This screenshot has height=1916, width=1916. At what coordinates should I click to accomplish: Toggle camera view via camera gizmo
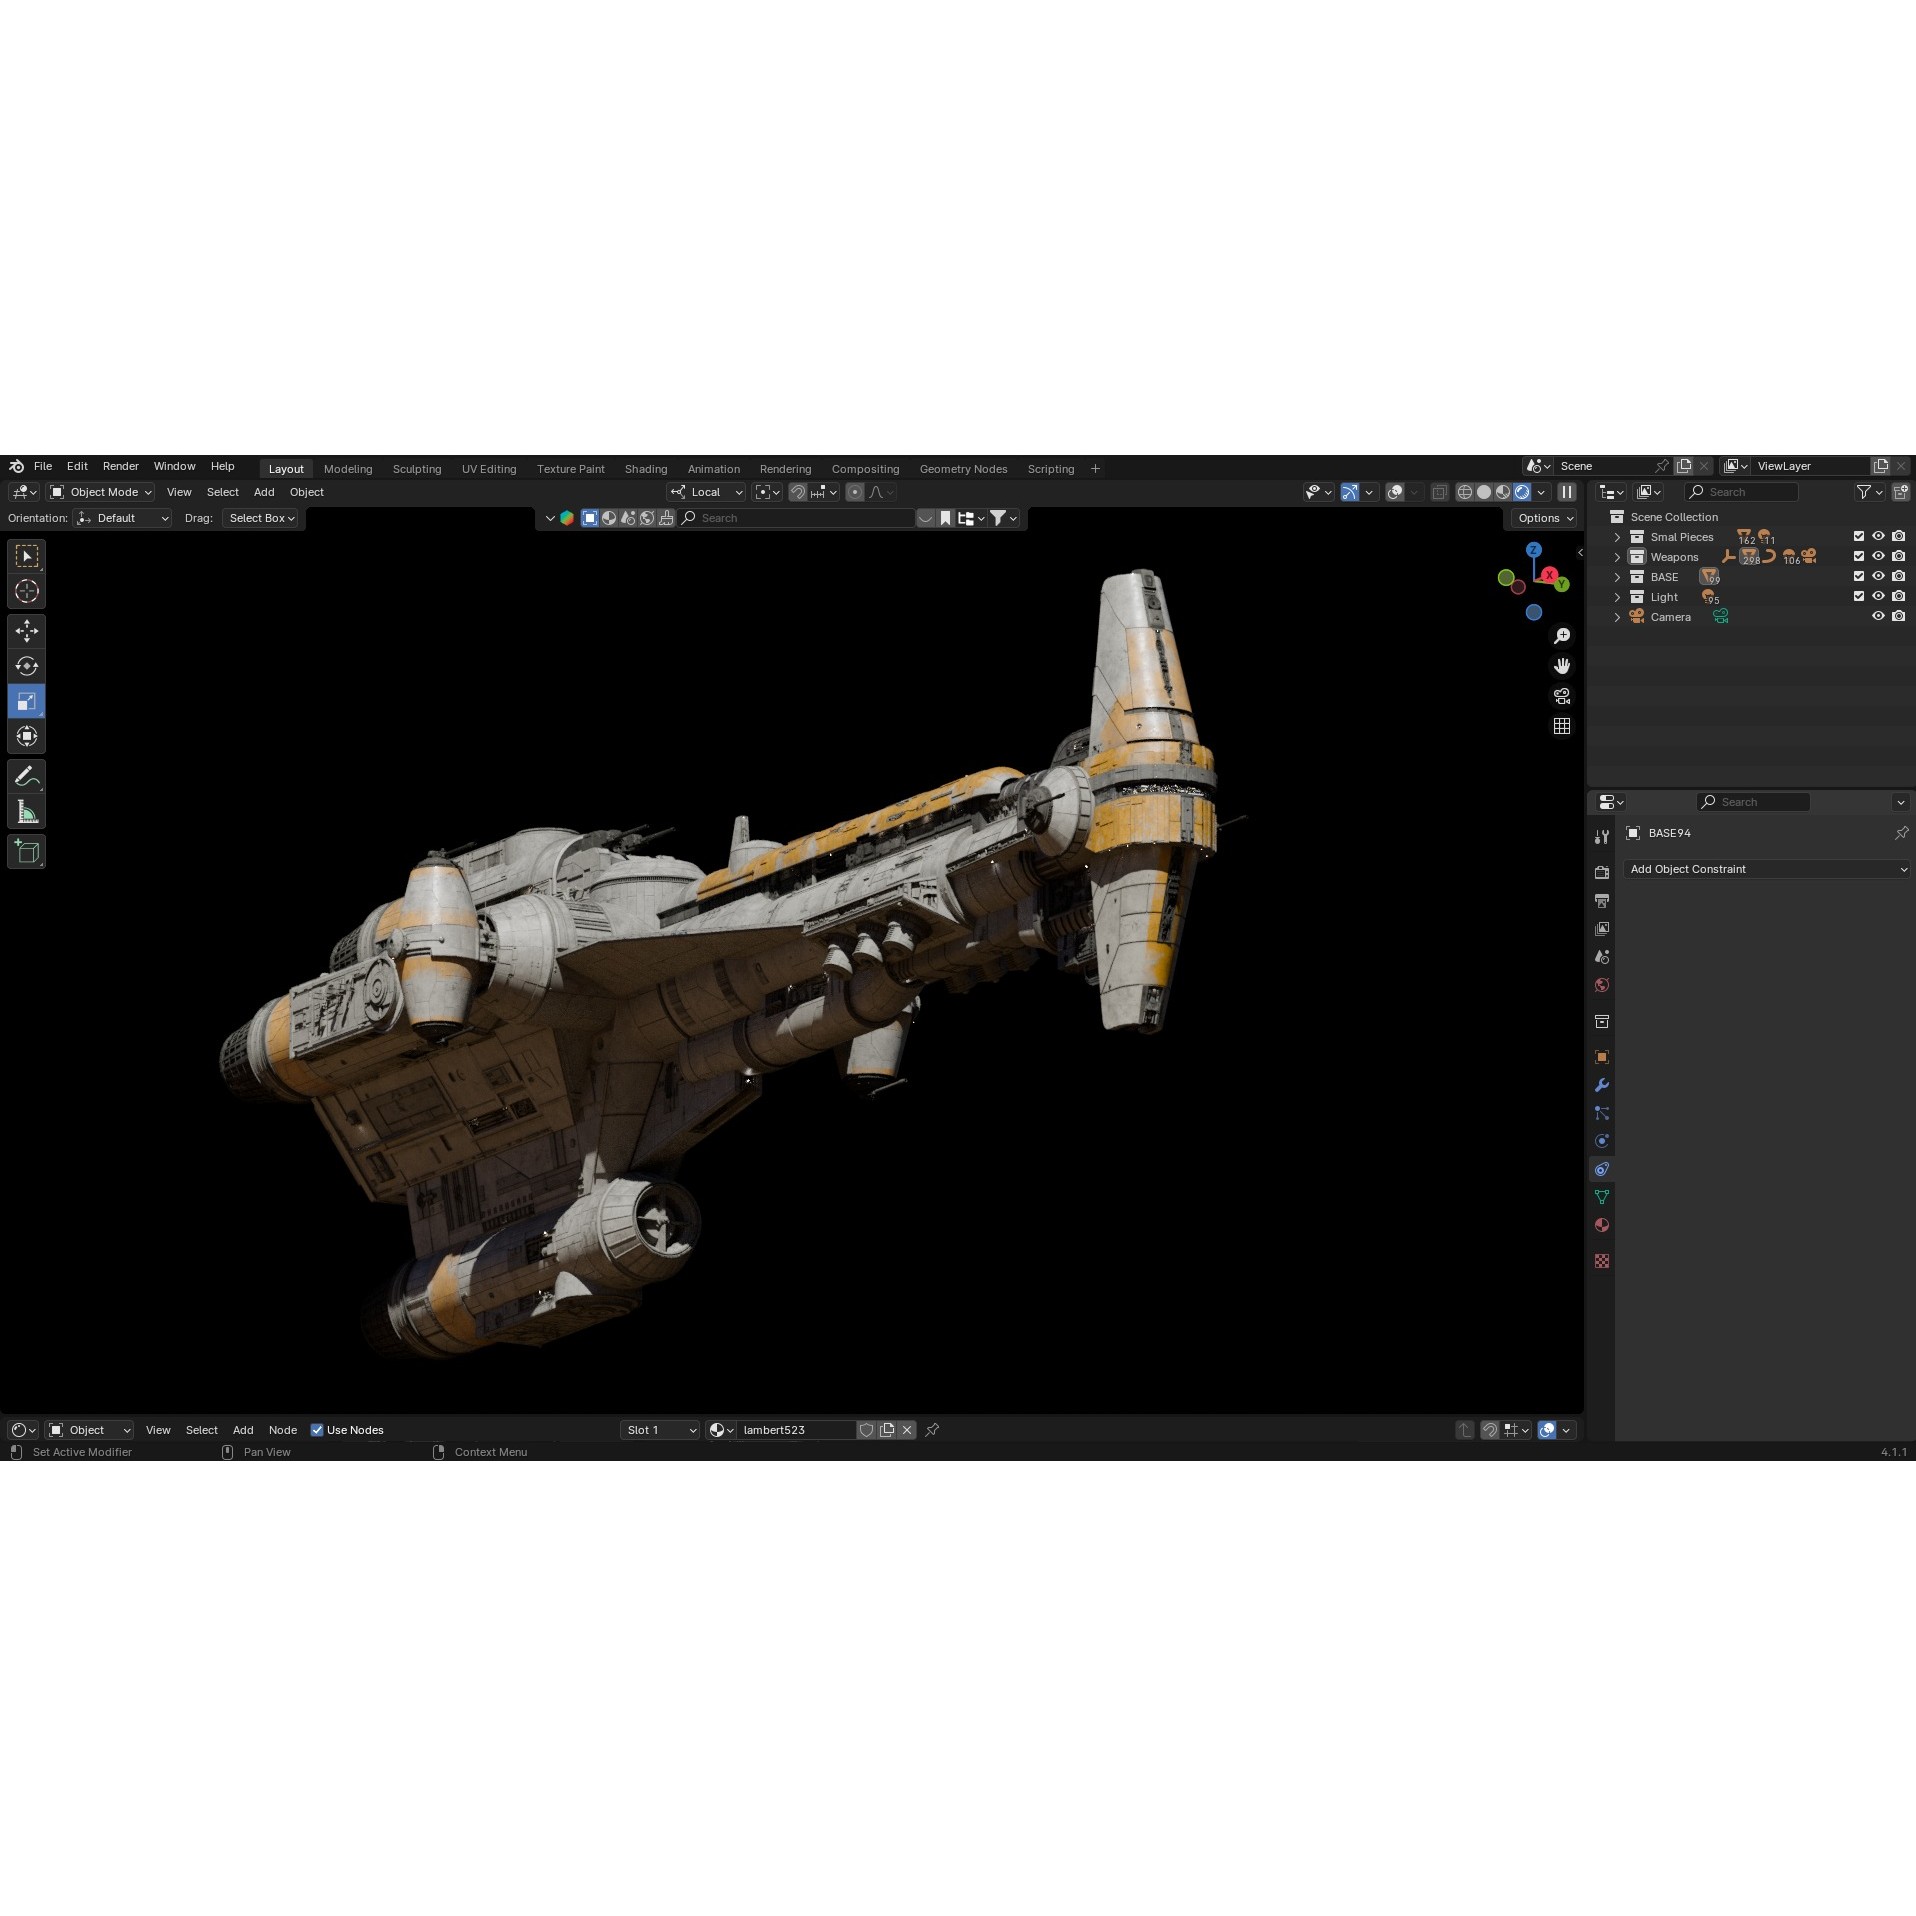click(1562, 696)
